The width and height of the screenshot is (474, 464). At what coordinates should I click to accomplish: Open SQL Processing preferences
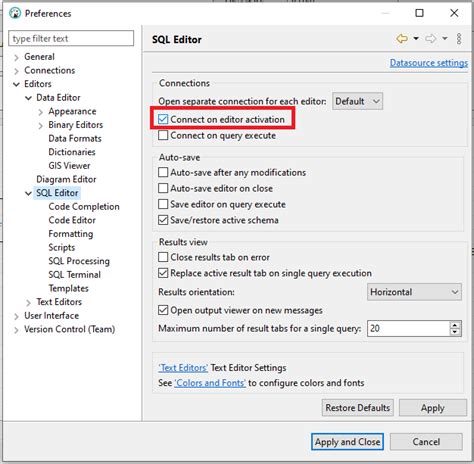tap(79, 261)
